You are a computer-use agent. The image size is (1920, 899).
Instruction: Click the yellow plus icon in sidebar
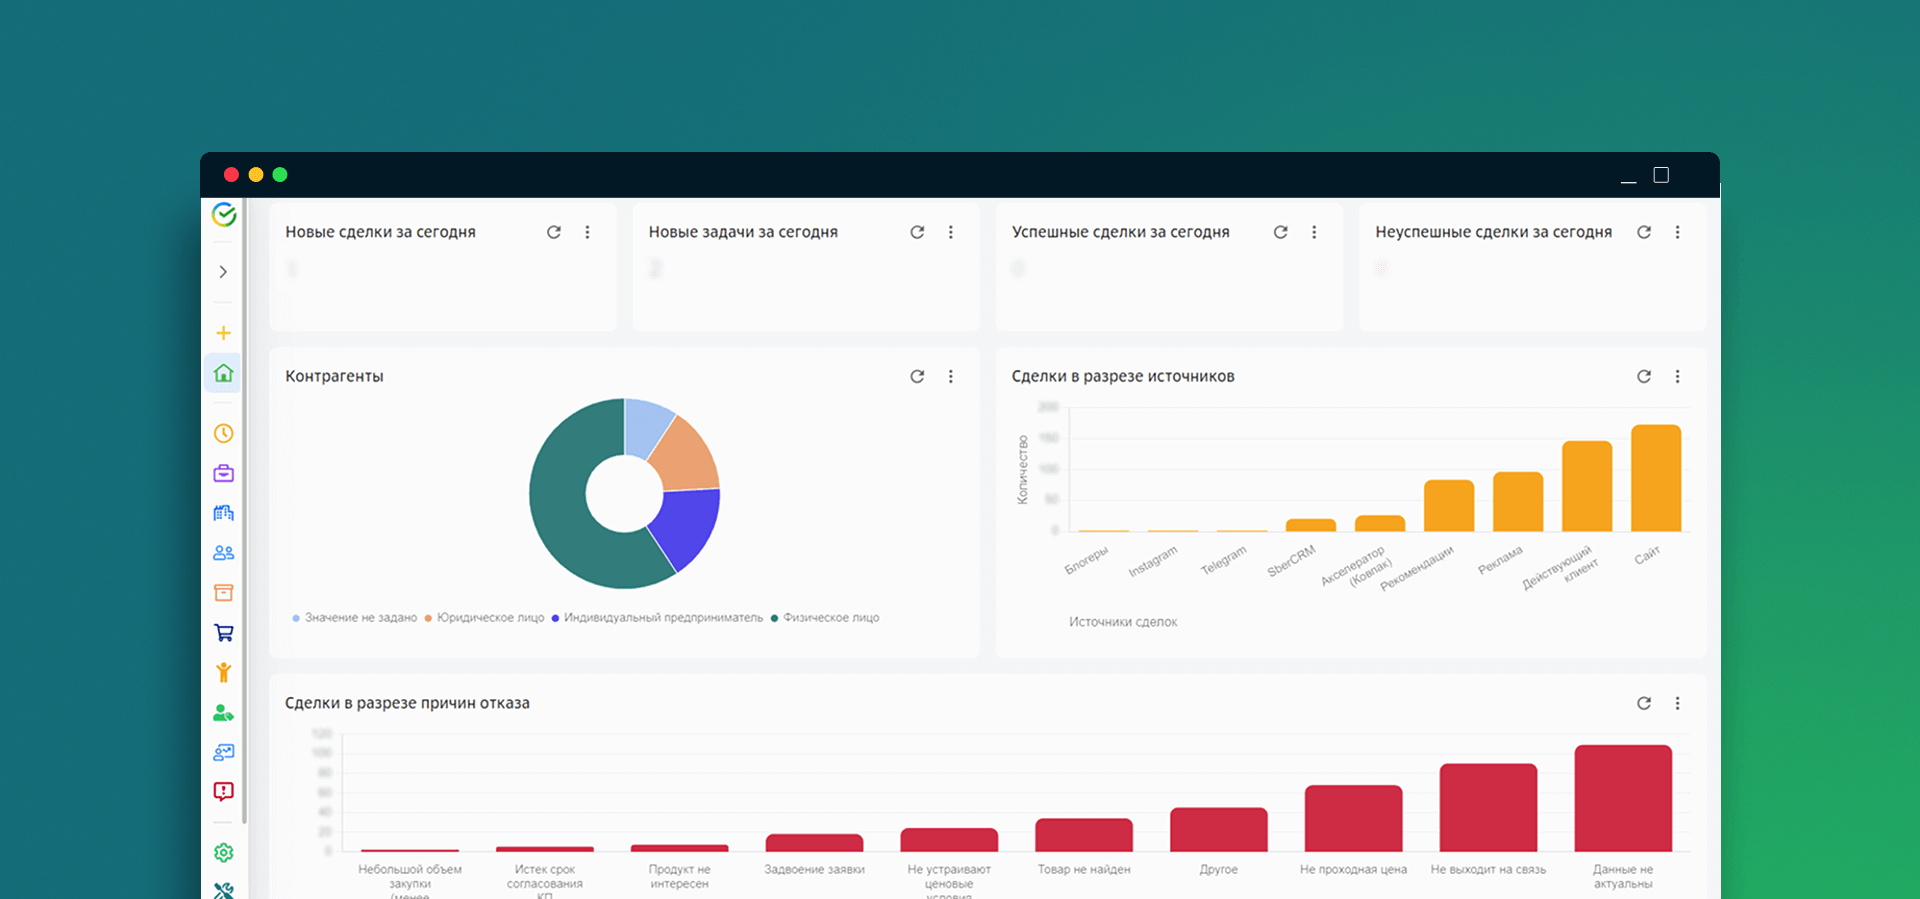(x=223, y=333)
